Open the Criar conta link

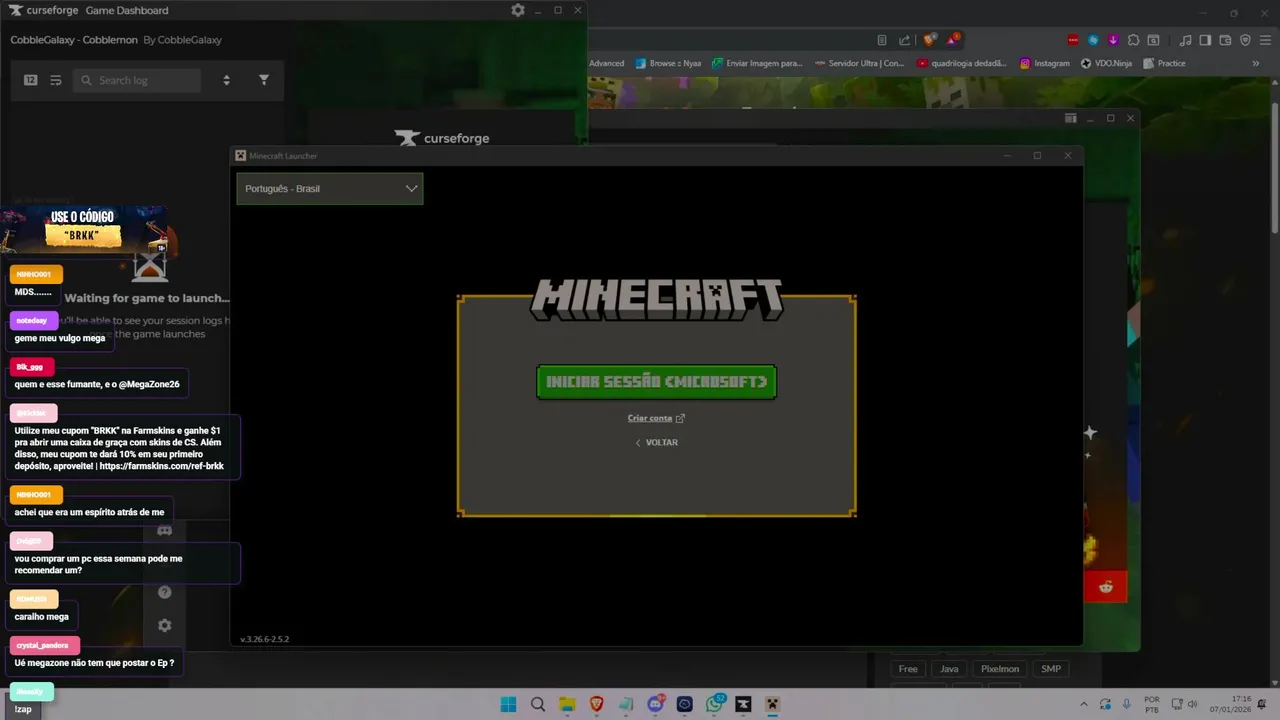pyautogui.click(x=656, y=418)
